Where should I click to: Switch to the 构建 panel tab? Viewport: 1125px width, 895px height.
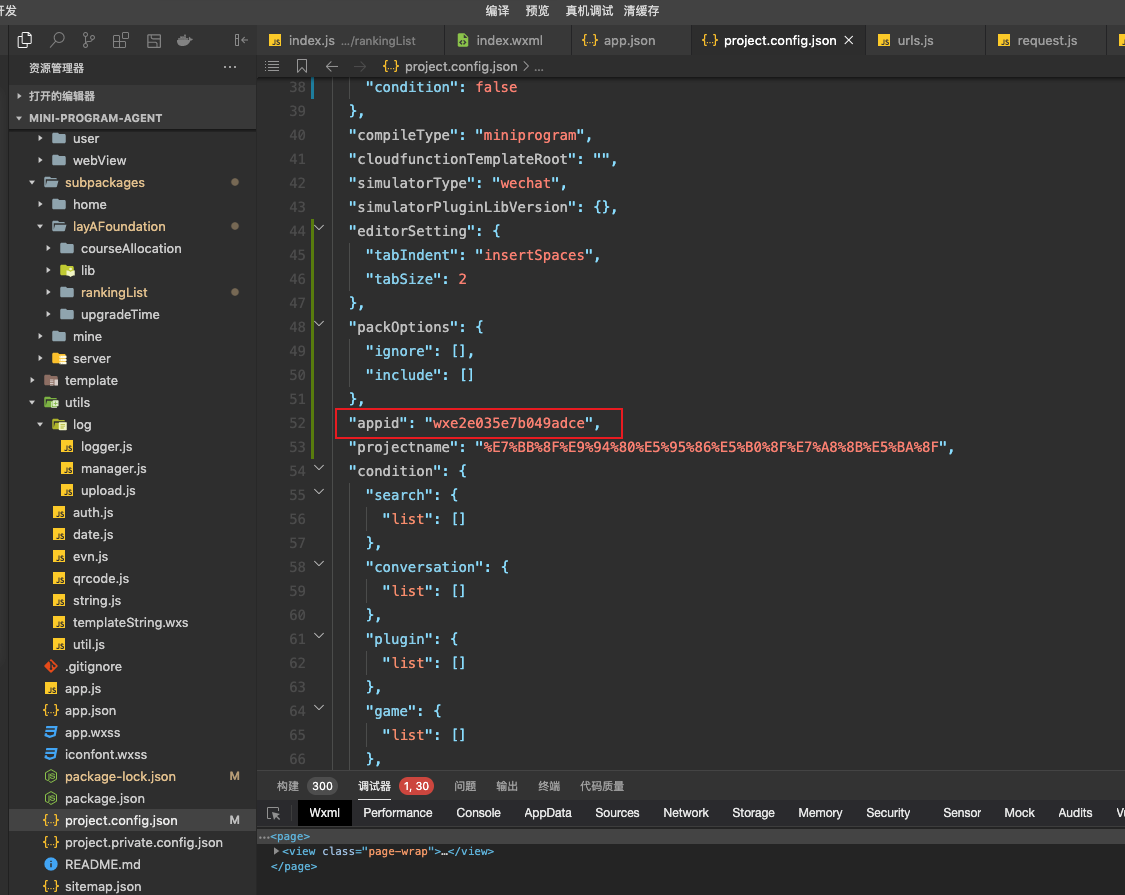(x=288, y=786)
